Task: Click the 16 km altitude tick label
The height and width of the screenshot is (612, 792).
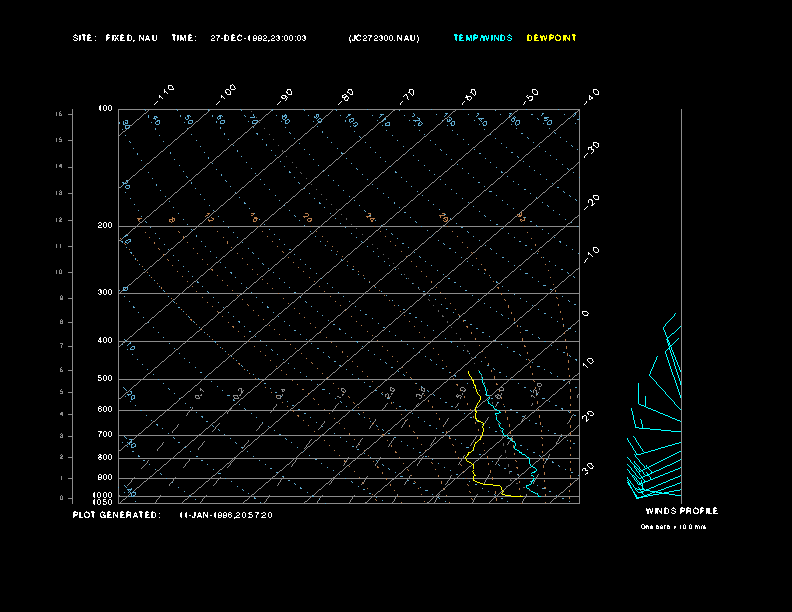Action: coord(59,114)
